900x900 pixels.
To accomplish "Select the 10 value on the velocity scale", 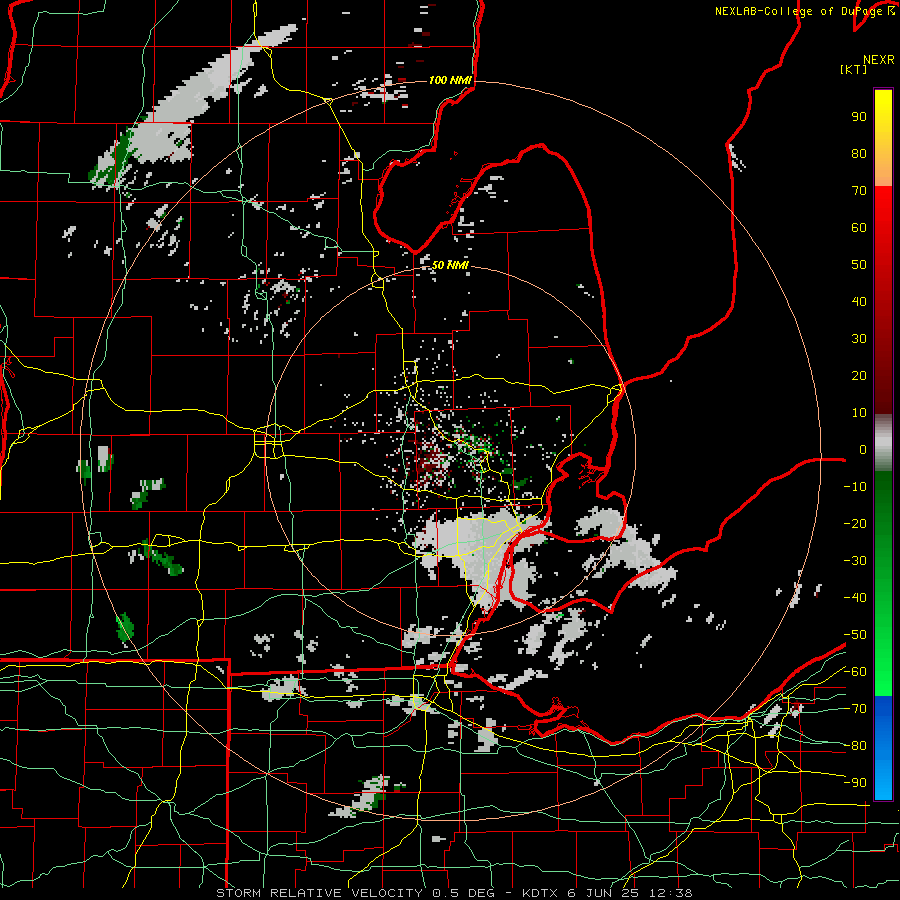I will (x=859, y=413).
